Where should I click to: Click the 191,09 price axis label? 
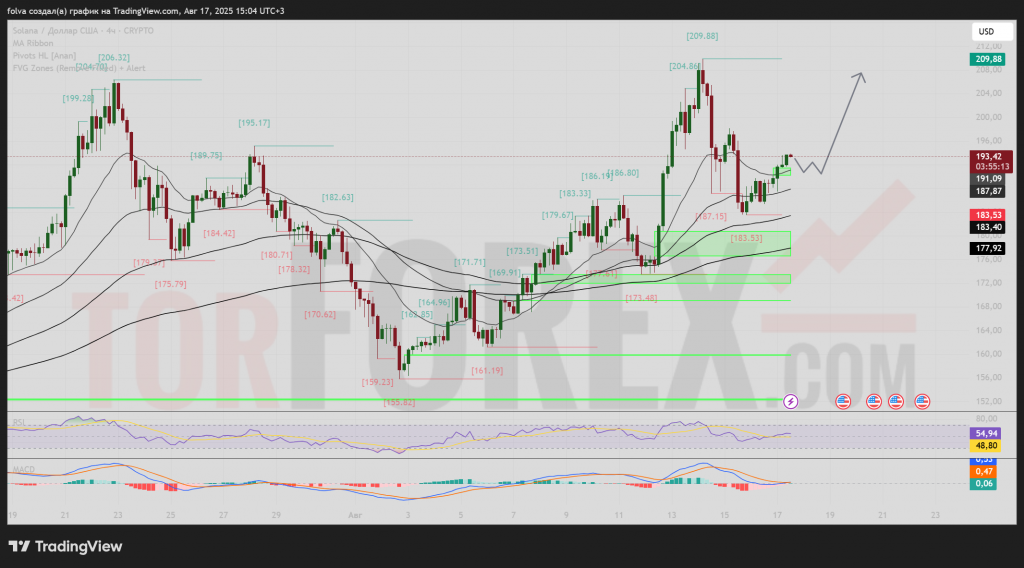[987, 178]
